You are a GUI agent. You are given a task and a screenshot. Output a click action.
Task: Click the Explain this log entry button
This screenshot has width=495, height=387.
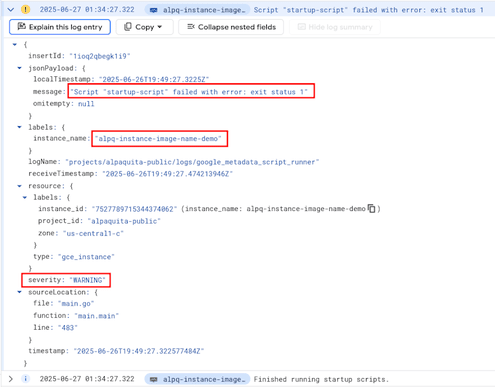60,27
